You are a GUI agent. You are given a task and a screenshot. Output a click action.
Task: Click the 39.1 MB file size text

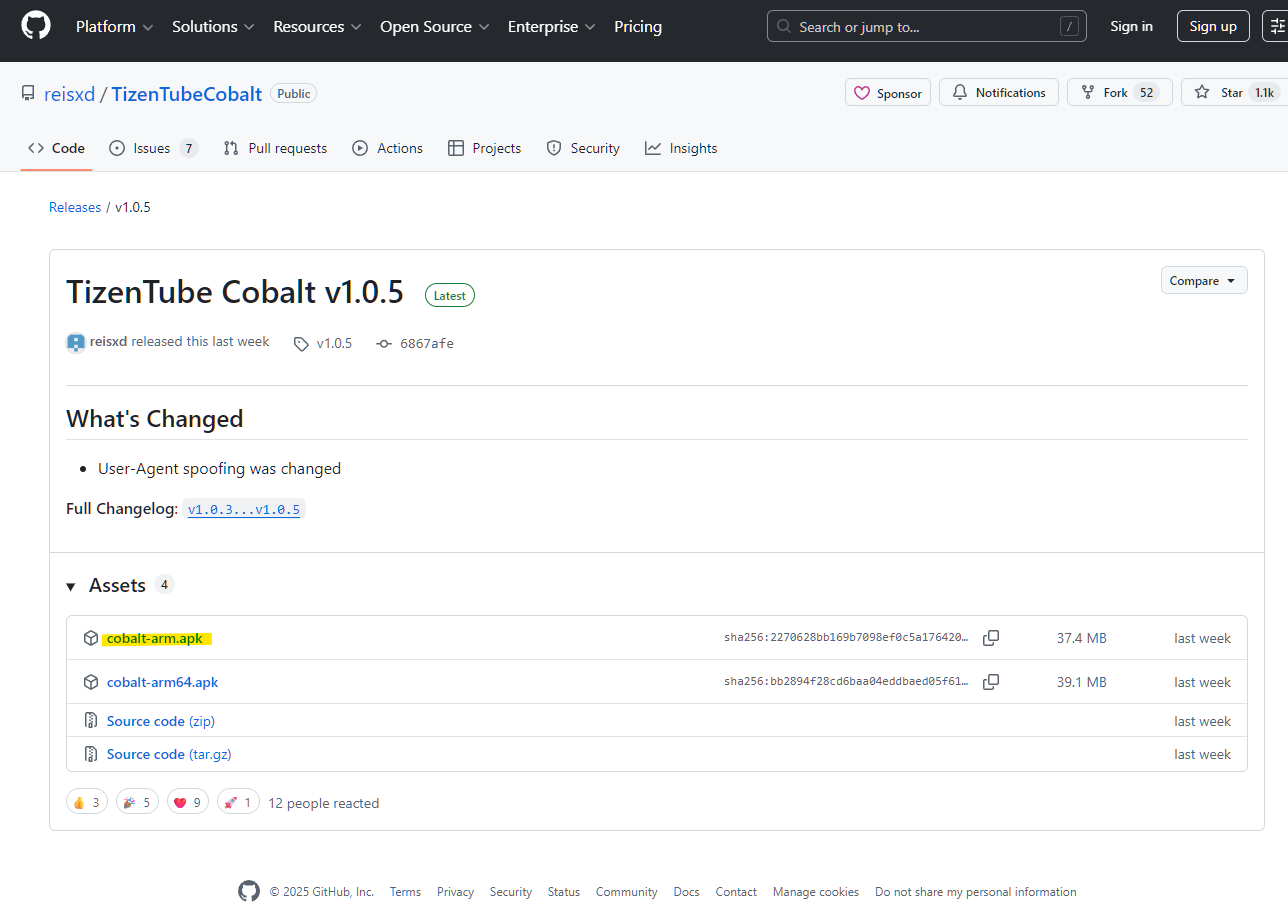click(x=1081, y=682)
